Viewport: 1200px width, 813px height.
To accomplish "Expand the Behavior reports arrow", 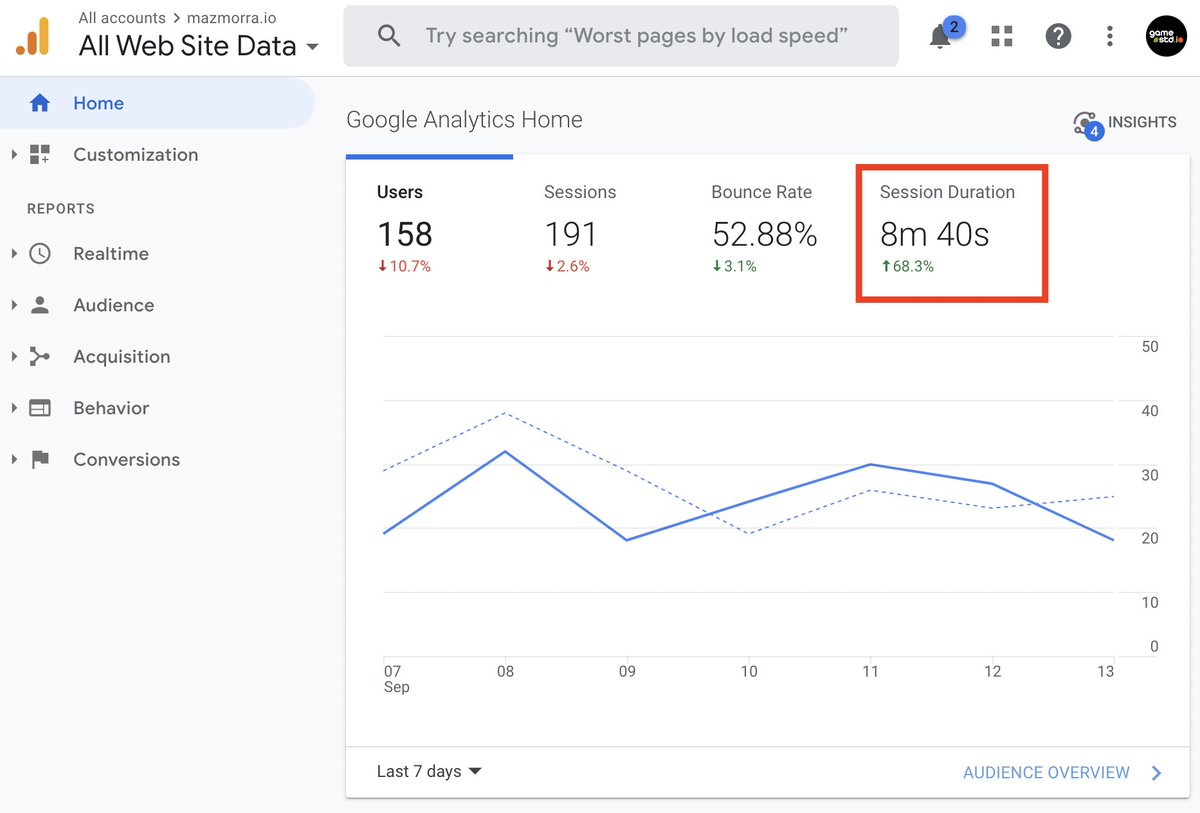I will [14, 408].
